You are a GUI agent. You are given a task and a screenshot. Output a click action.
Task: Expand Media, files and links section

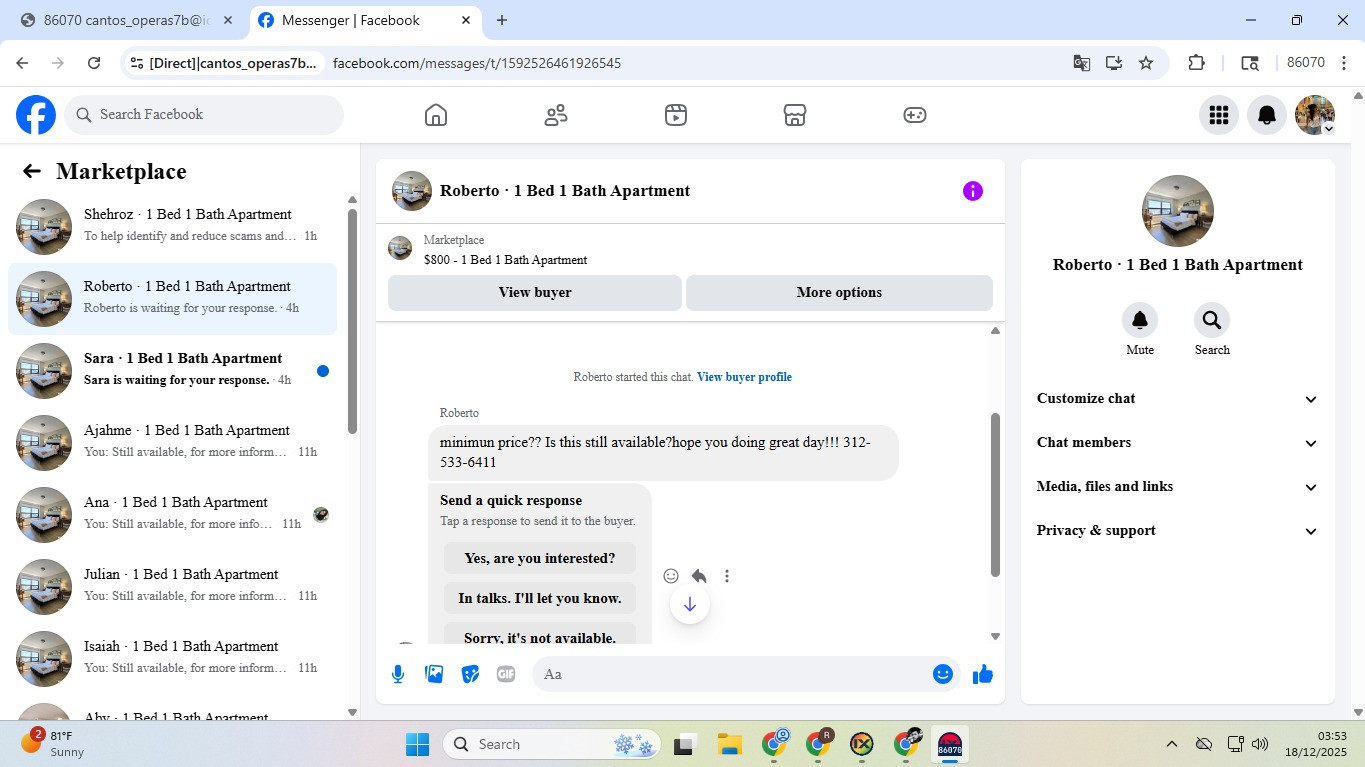click(x=1178, y=487)
